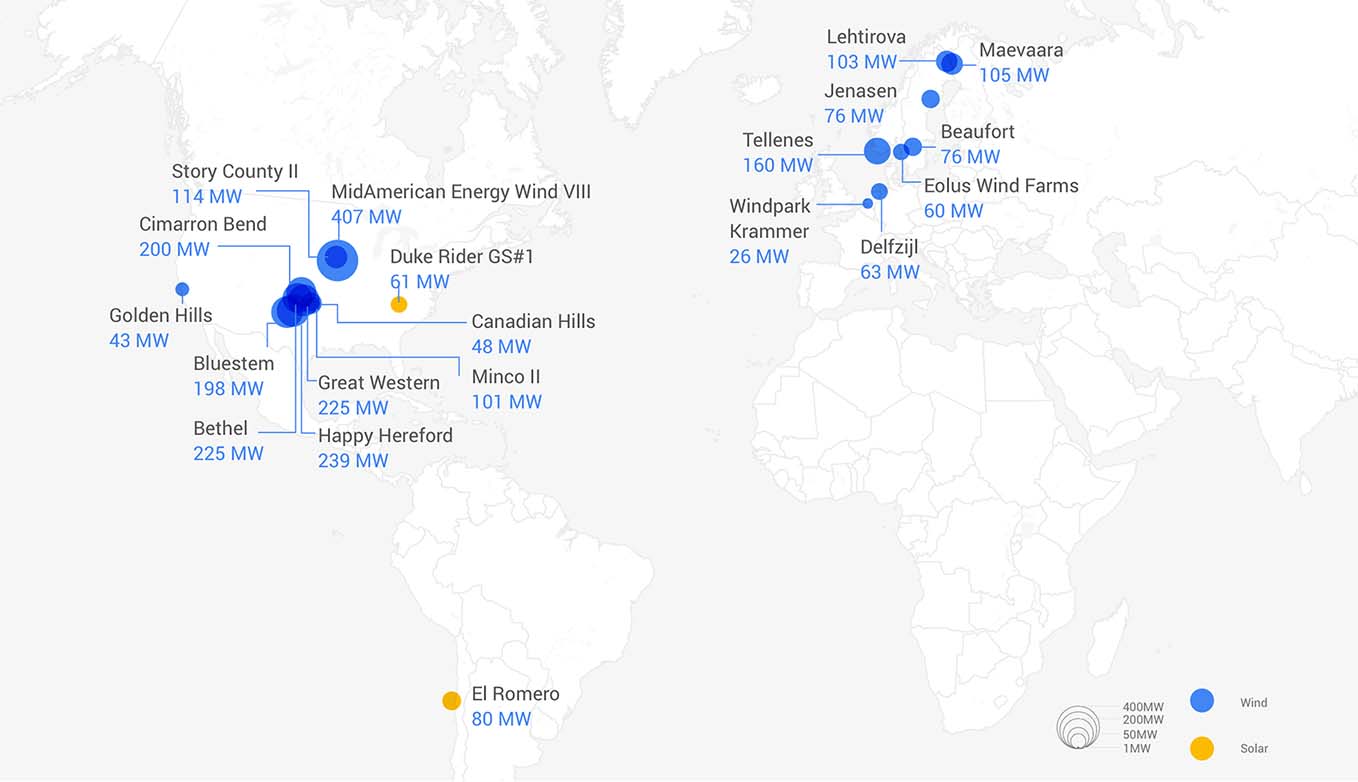Screen dimensions: 1358x782
Task: Click the Canadian Hills label text
Action: [x=533, y=321]
